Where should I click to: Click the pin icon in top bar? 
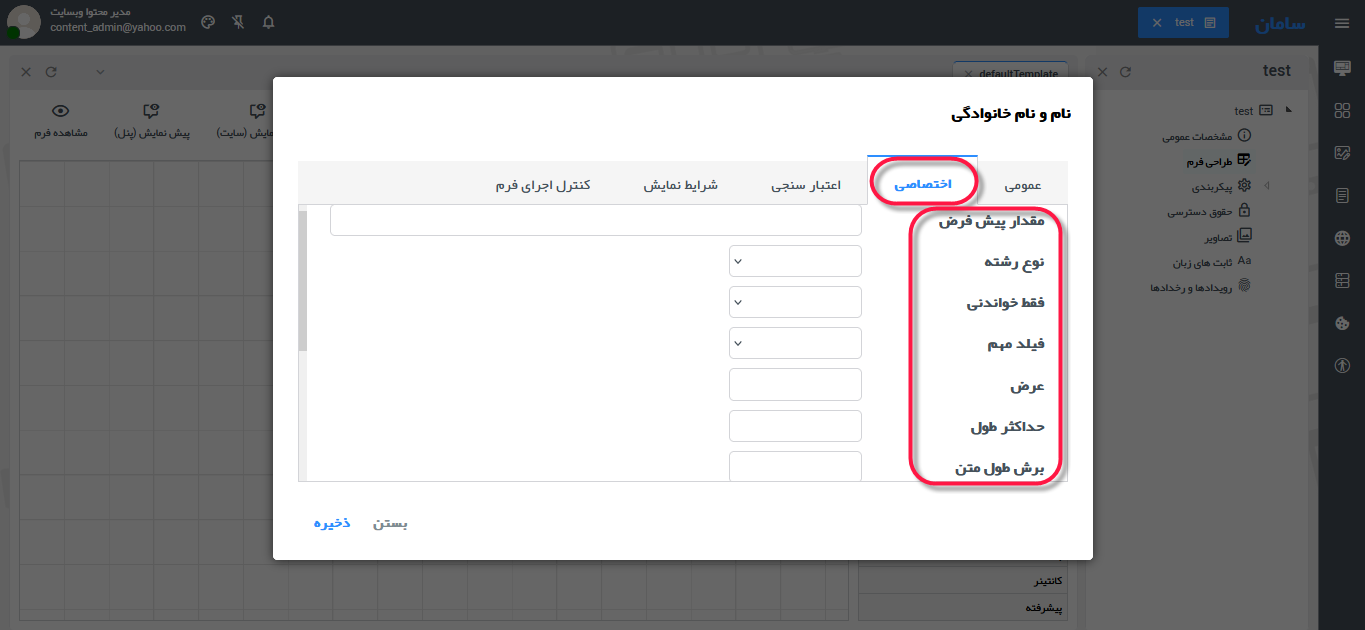pyautogui.click(x=238, y=22)
